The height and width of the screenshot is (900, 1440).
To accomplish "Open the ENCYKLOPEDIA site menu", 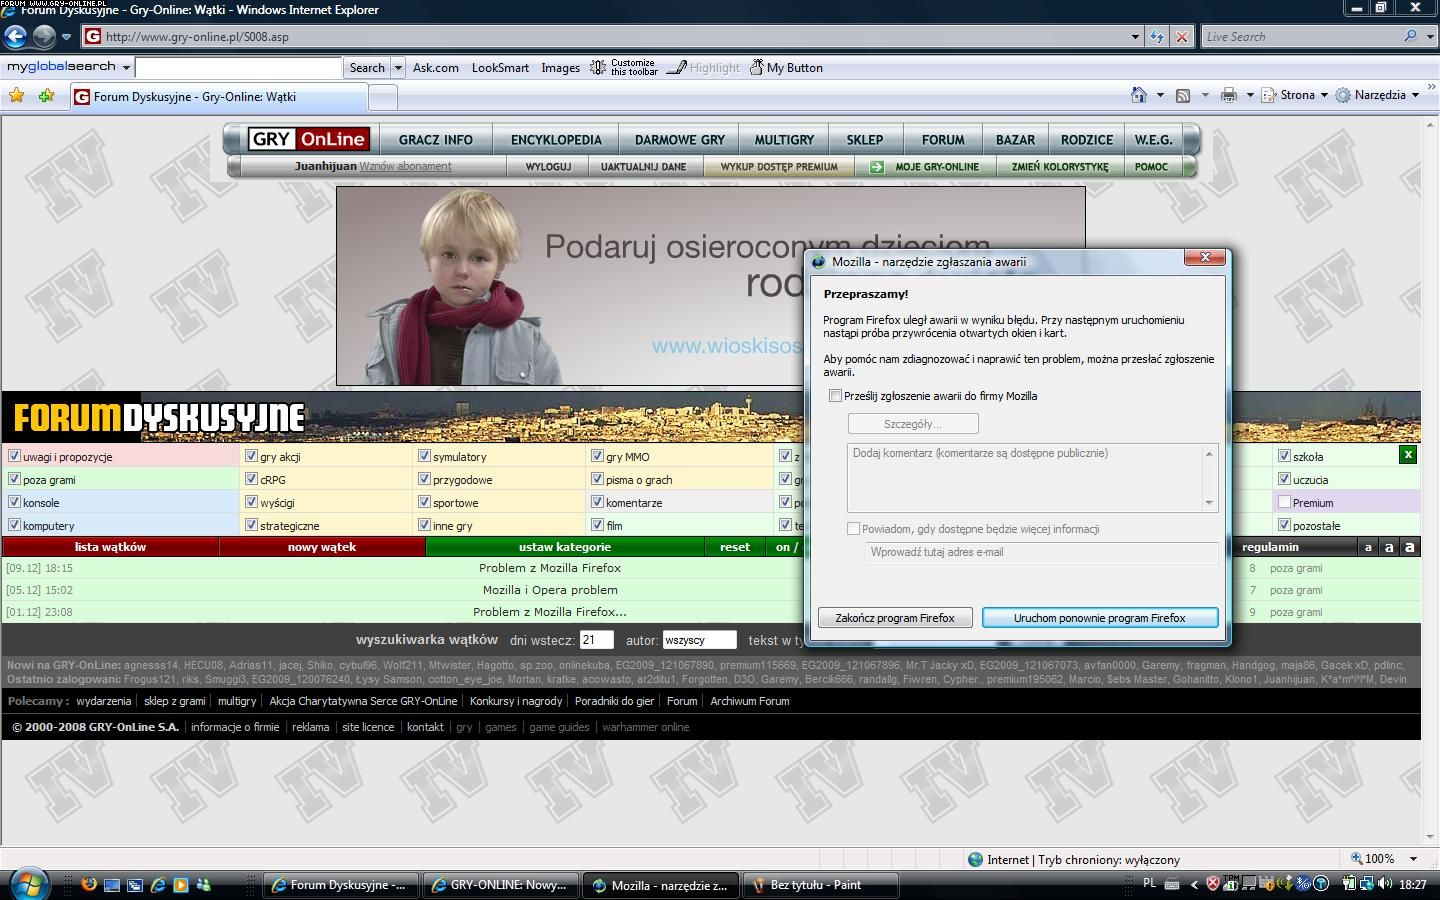I will [x=556, y=140].
